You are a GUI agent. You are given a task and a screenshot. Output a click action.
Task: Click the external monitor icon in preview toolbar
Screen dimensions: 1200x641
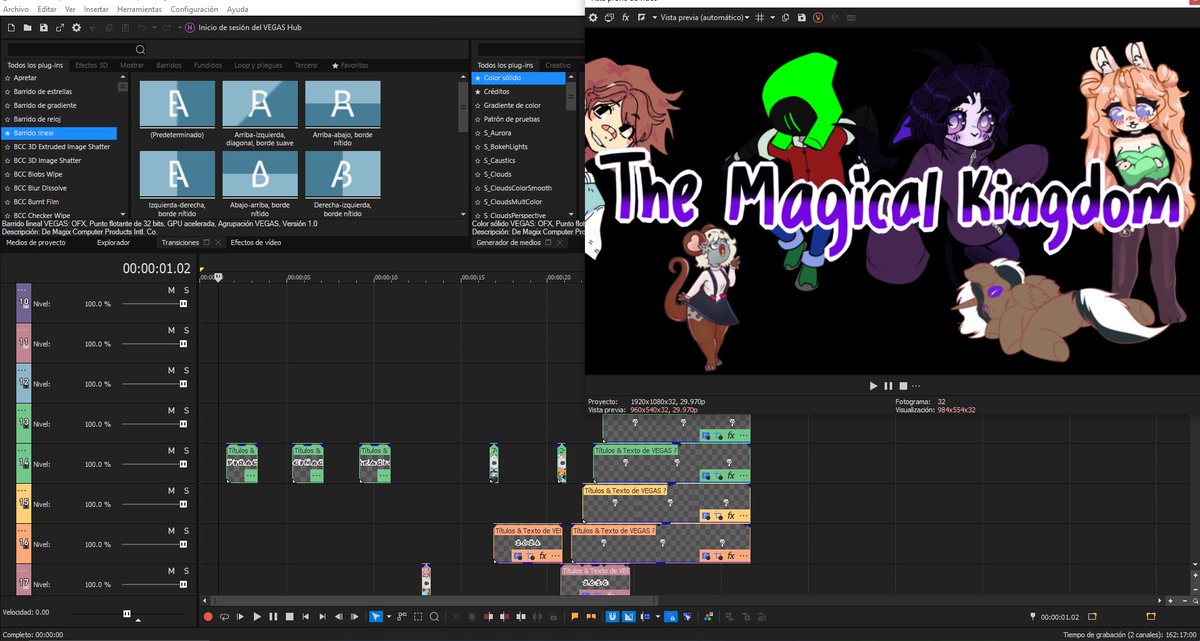(609, 18)
